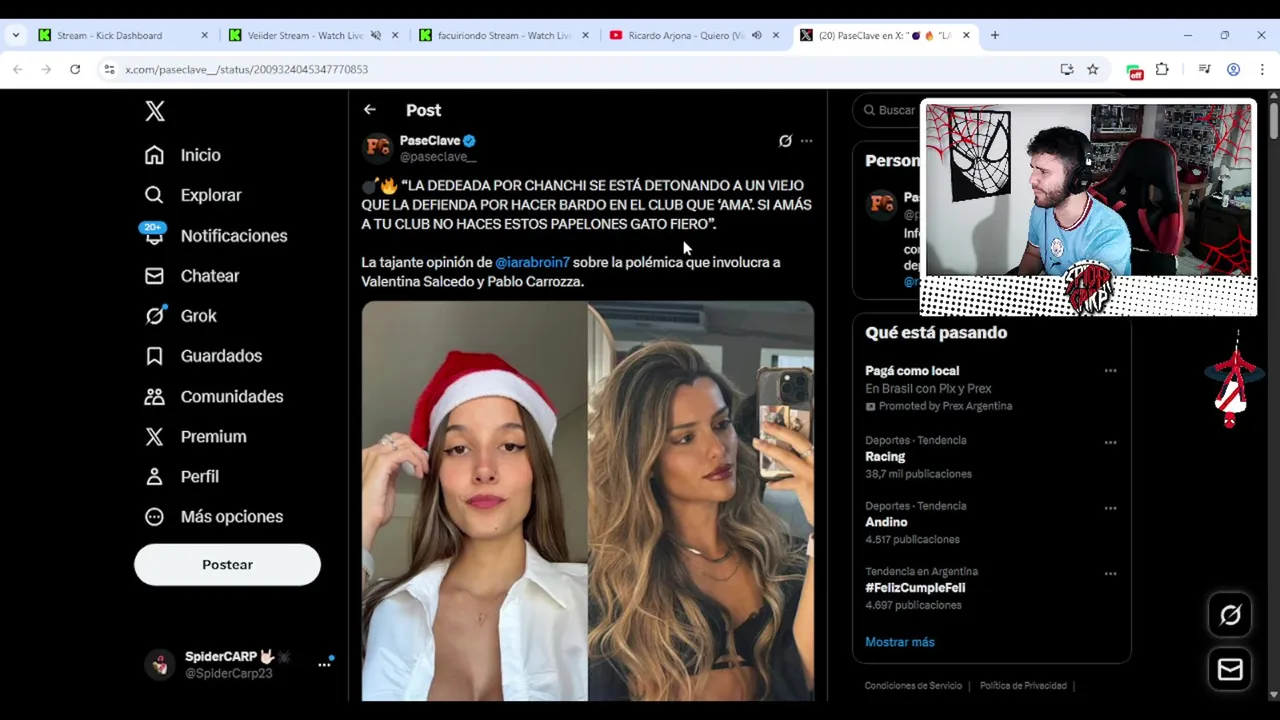Click the Postear button
This screenshot has width=1280, height=720.
[227, 565]
